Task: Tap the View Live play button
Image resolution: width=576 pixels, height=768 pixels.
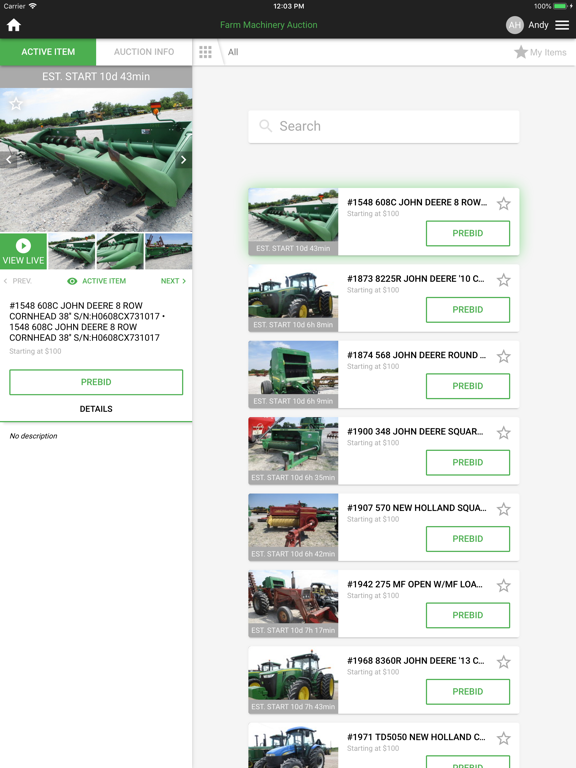Action: 23,251
